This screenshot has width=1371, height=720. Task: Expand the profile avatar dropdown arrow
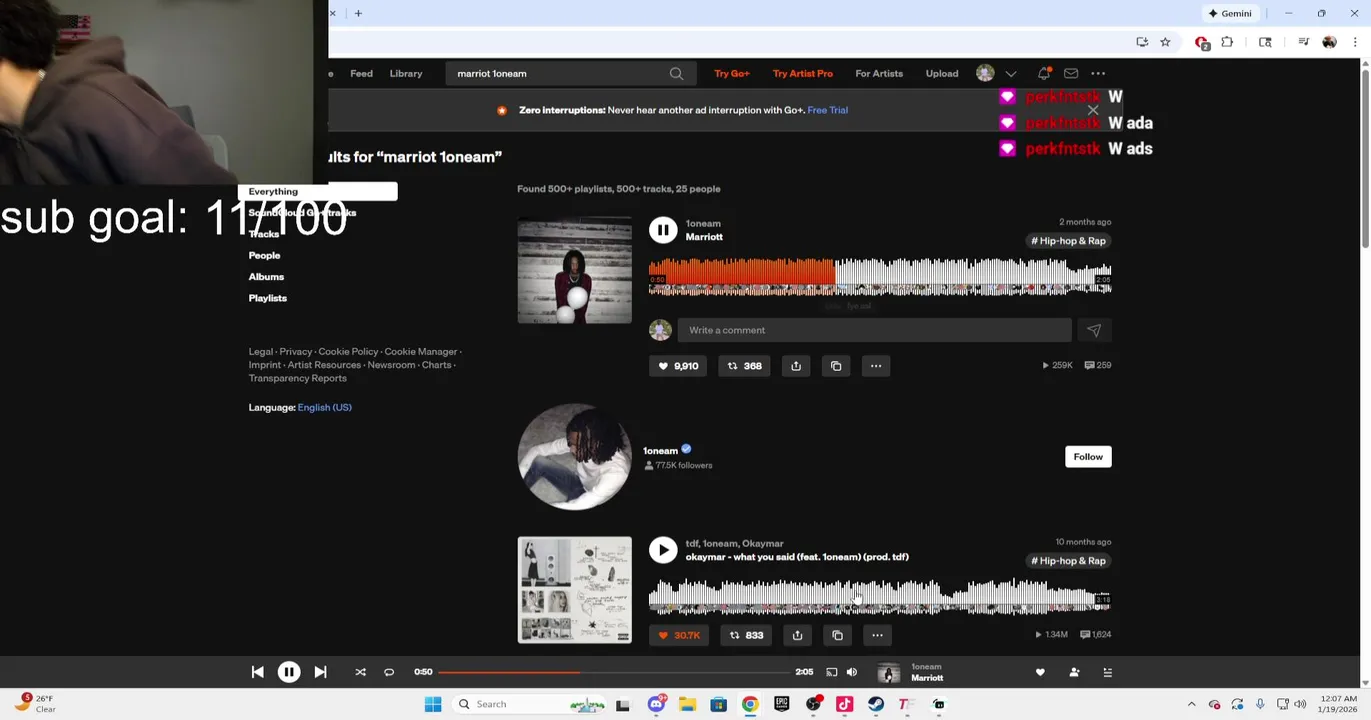pyautogui.click(x=1011, y=73)
